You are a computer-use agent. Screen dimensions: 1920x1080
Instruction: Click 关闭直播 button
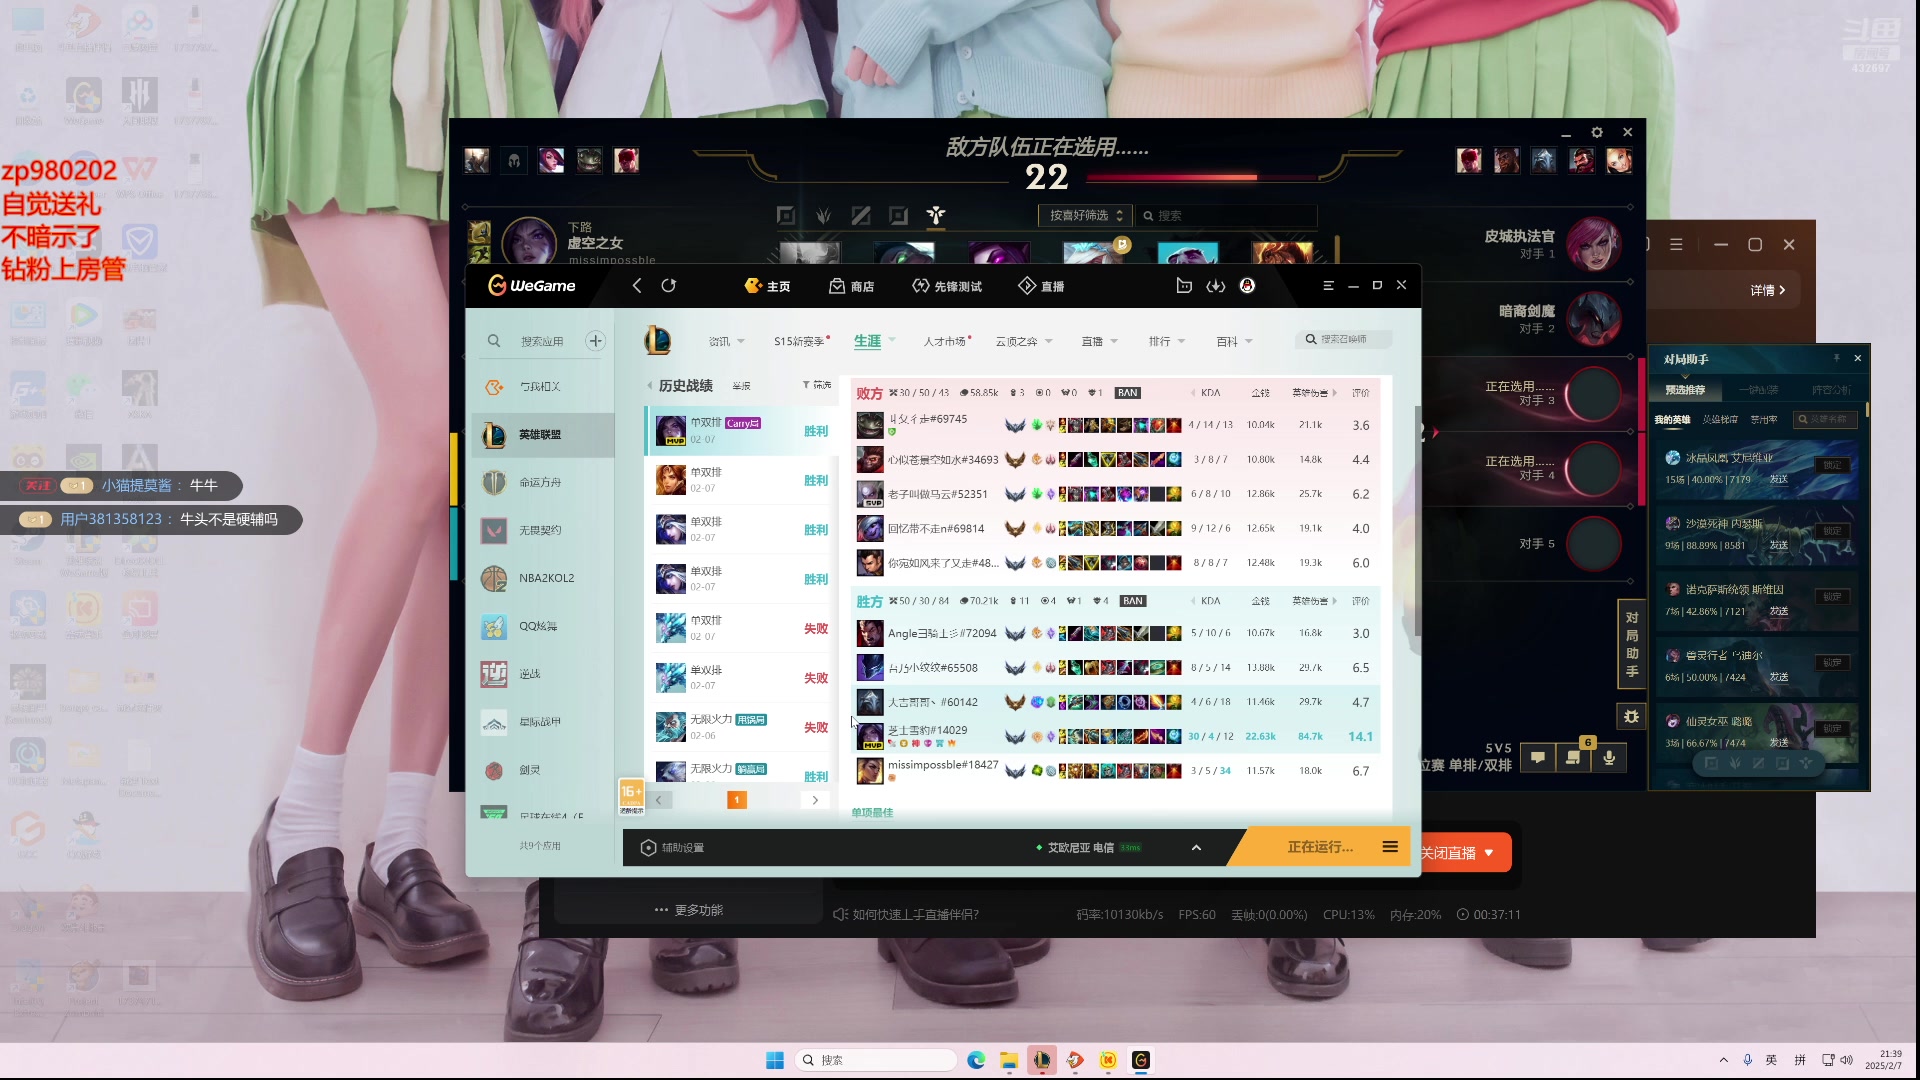(x=1458, y=853)
